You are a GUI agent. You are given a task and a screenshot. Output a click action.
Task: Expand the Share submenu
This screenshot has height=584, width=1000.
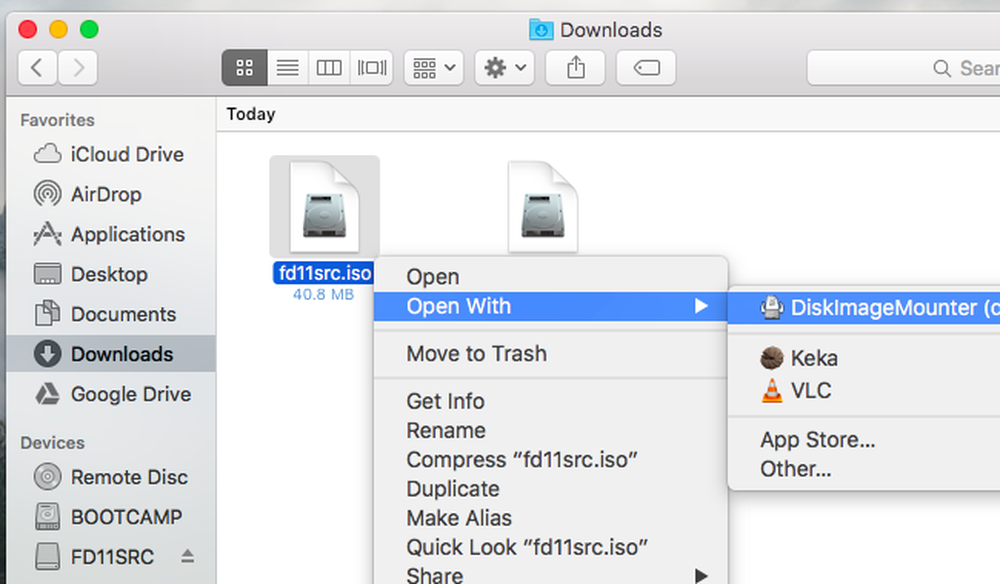pyautogui.click(x=550, y=575)
